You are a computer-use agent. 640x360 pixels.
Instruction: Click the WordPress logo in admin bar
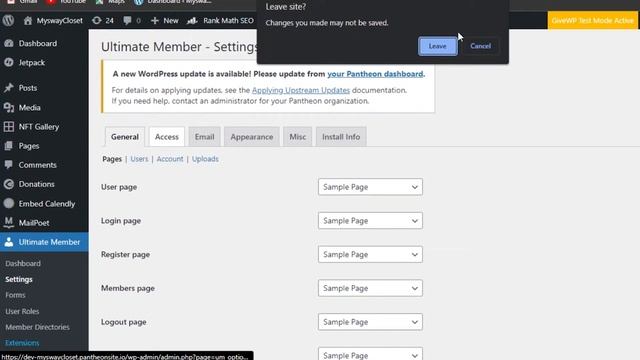point(8,20)
